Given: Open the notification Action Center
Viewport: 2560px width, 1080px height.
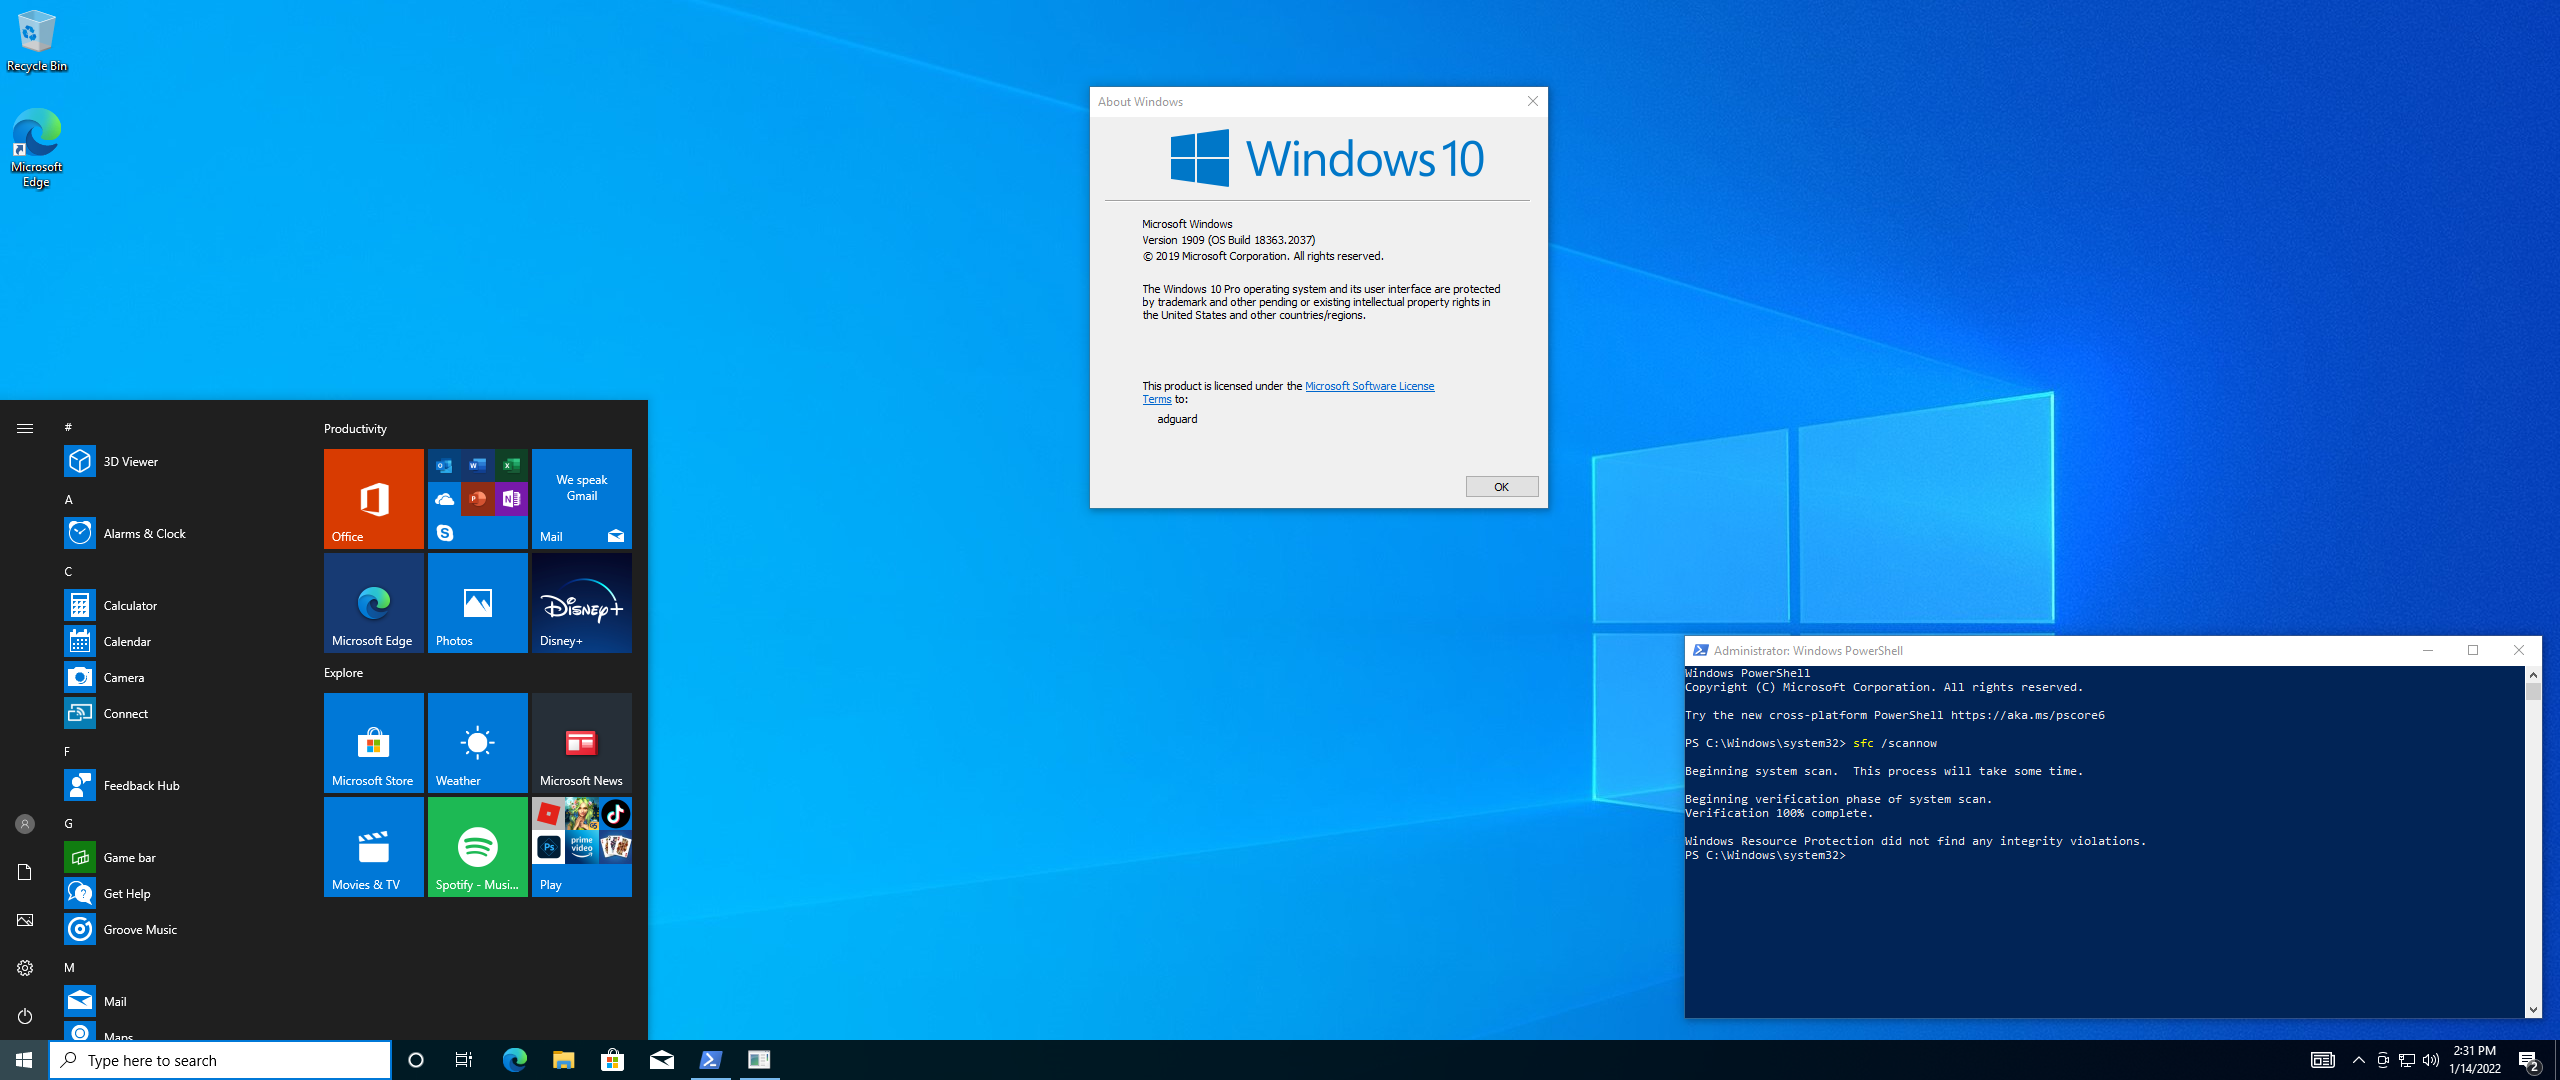Looking at the screenshot, I should pyautogui.click(x=2529, y=1060).
